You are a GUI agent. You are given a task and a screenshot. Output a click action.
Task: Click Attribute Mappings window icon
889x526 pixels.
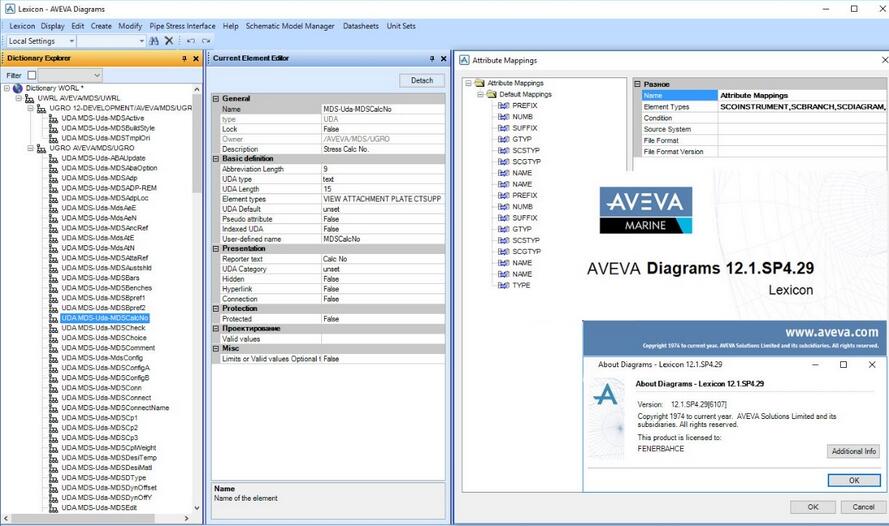[x=464, y=60]
